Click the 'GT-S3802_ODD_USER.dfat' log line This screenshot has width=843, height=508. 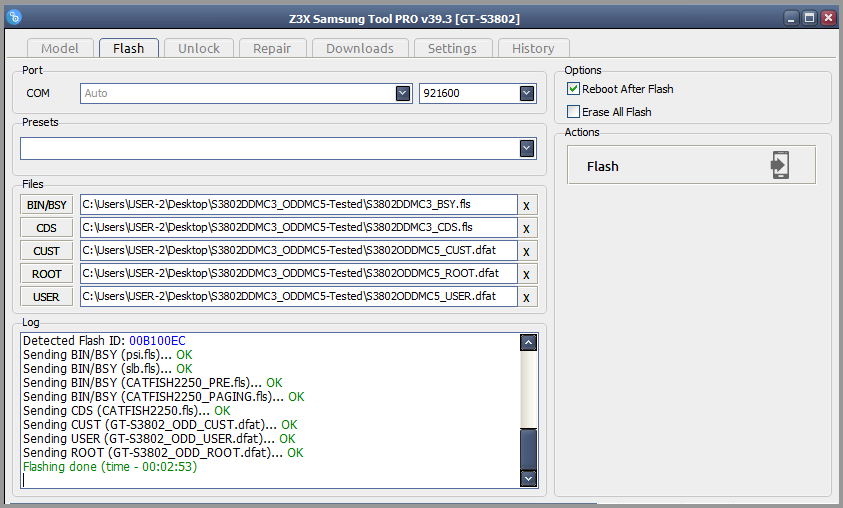[159, 439]
